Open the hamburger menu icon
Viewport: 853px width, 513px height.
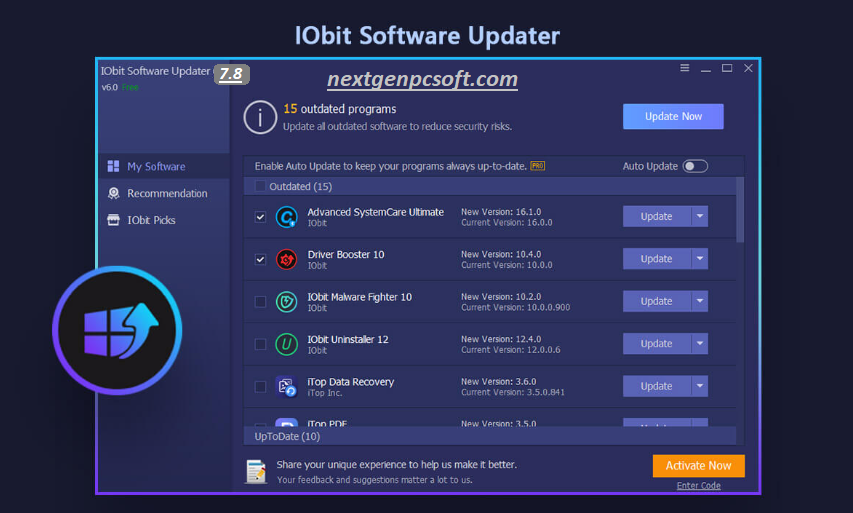click(684, 68)
